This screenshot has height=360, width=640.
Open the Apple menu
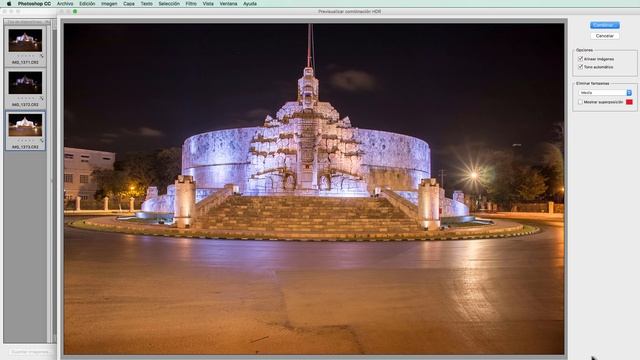pyautogui.click(x=9, y=4)
